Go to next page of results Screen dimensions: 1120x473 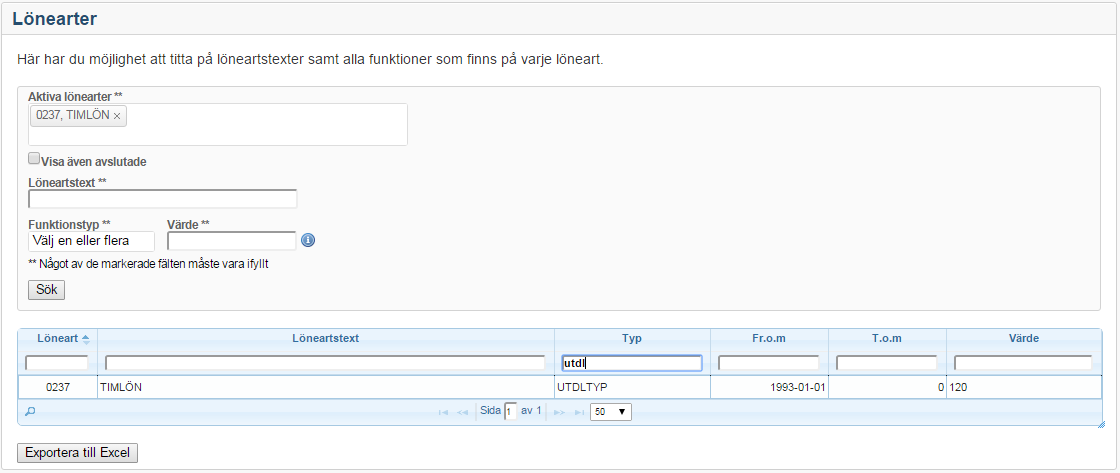559,412
